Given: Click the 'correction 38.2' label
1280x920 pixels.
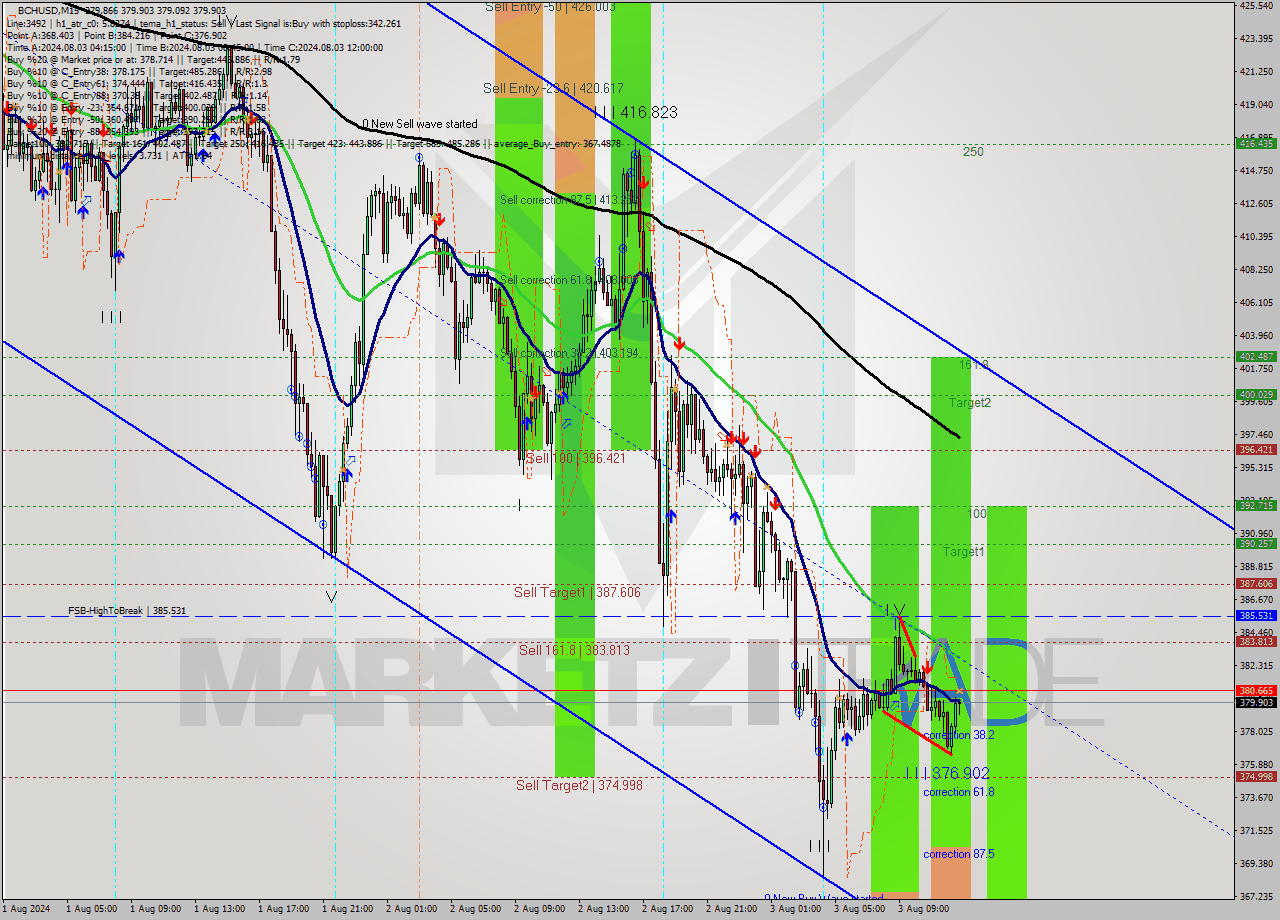Looking at the screenshot, I should 958,734.
